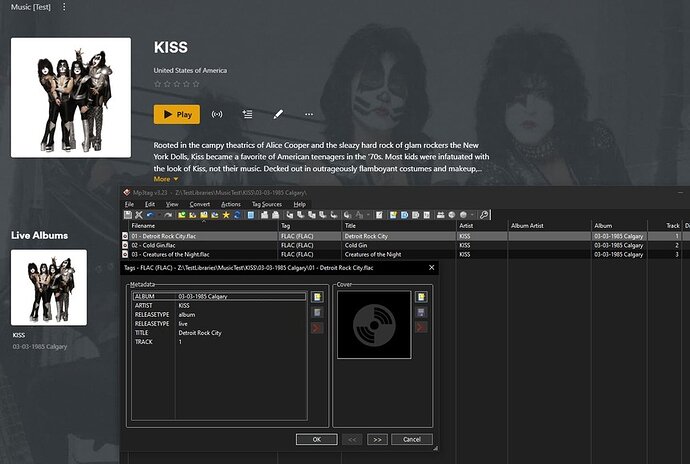Viewport: 690px width, 464px height.
Task: Open the Actions menu in Mp3tag
Action: tap(231, 204)
